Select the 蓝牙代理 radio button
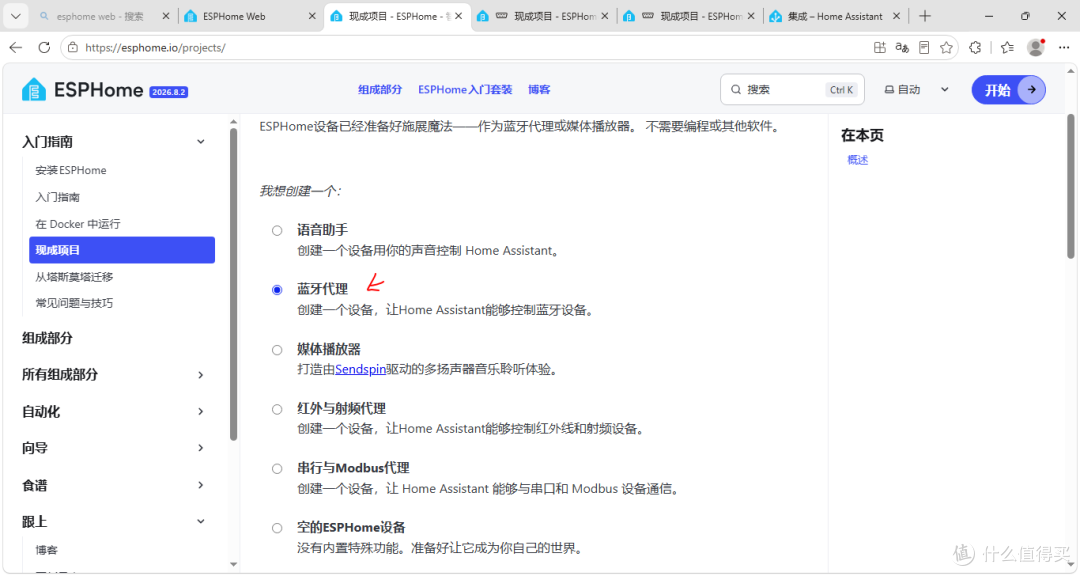The image size is (1080, 576). (x=277, y=290)
